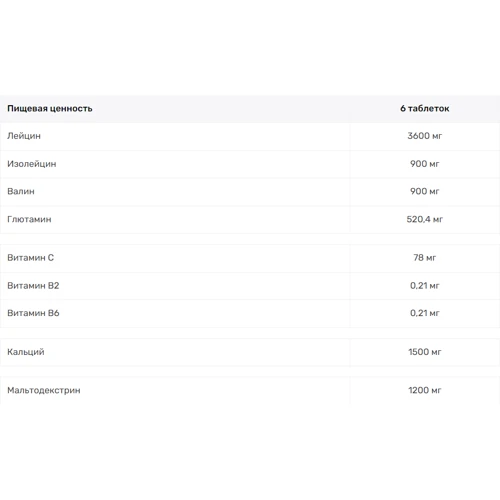Select the 3600 мг value

tap(425, 136)
